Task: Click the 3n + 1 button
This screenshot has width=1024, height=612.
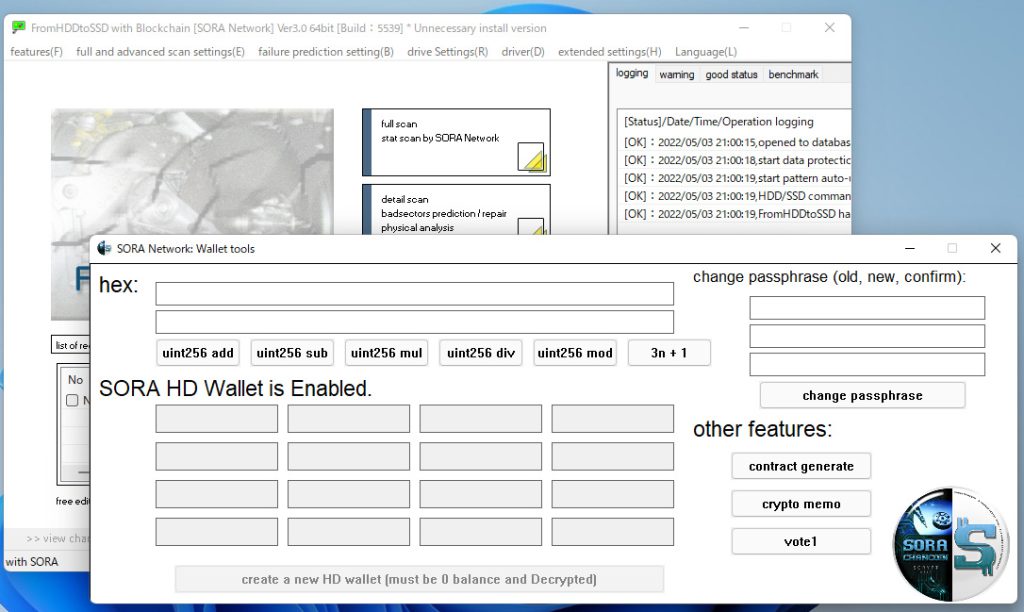Action: pos(669,353)
